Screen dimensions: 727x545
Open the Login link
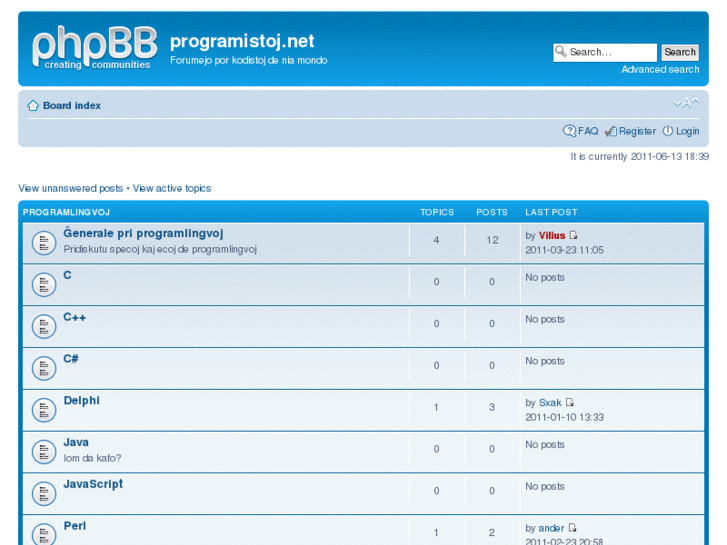(x=687, y=131)
